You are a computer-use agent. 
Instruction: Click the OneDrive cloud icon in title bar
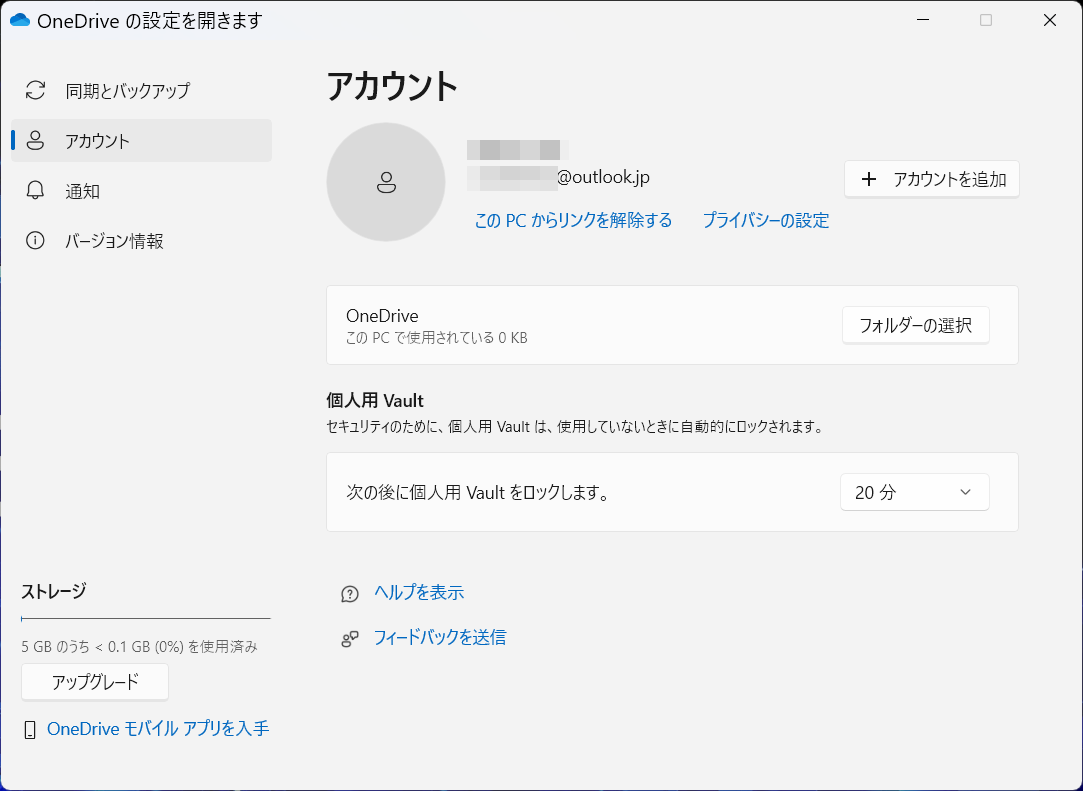click(x=20, y=20)
